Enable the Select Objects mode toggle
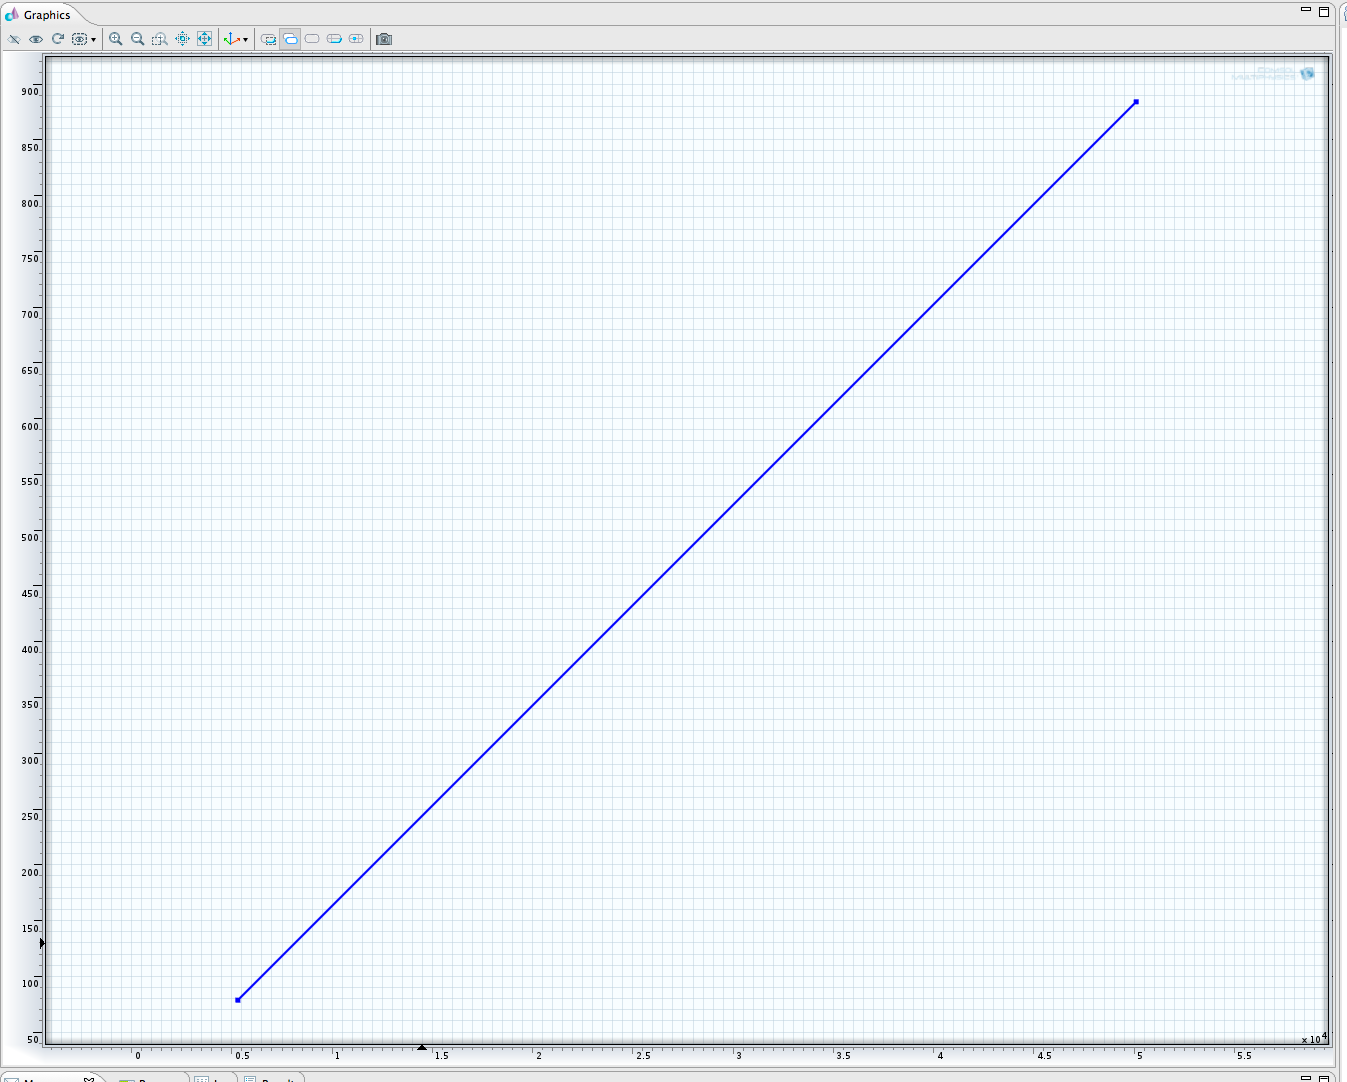1347x1082 pixels. [268, 39]
